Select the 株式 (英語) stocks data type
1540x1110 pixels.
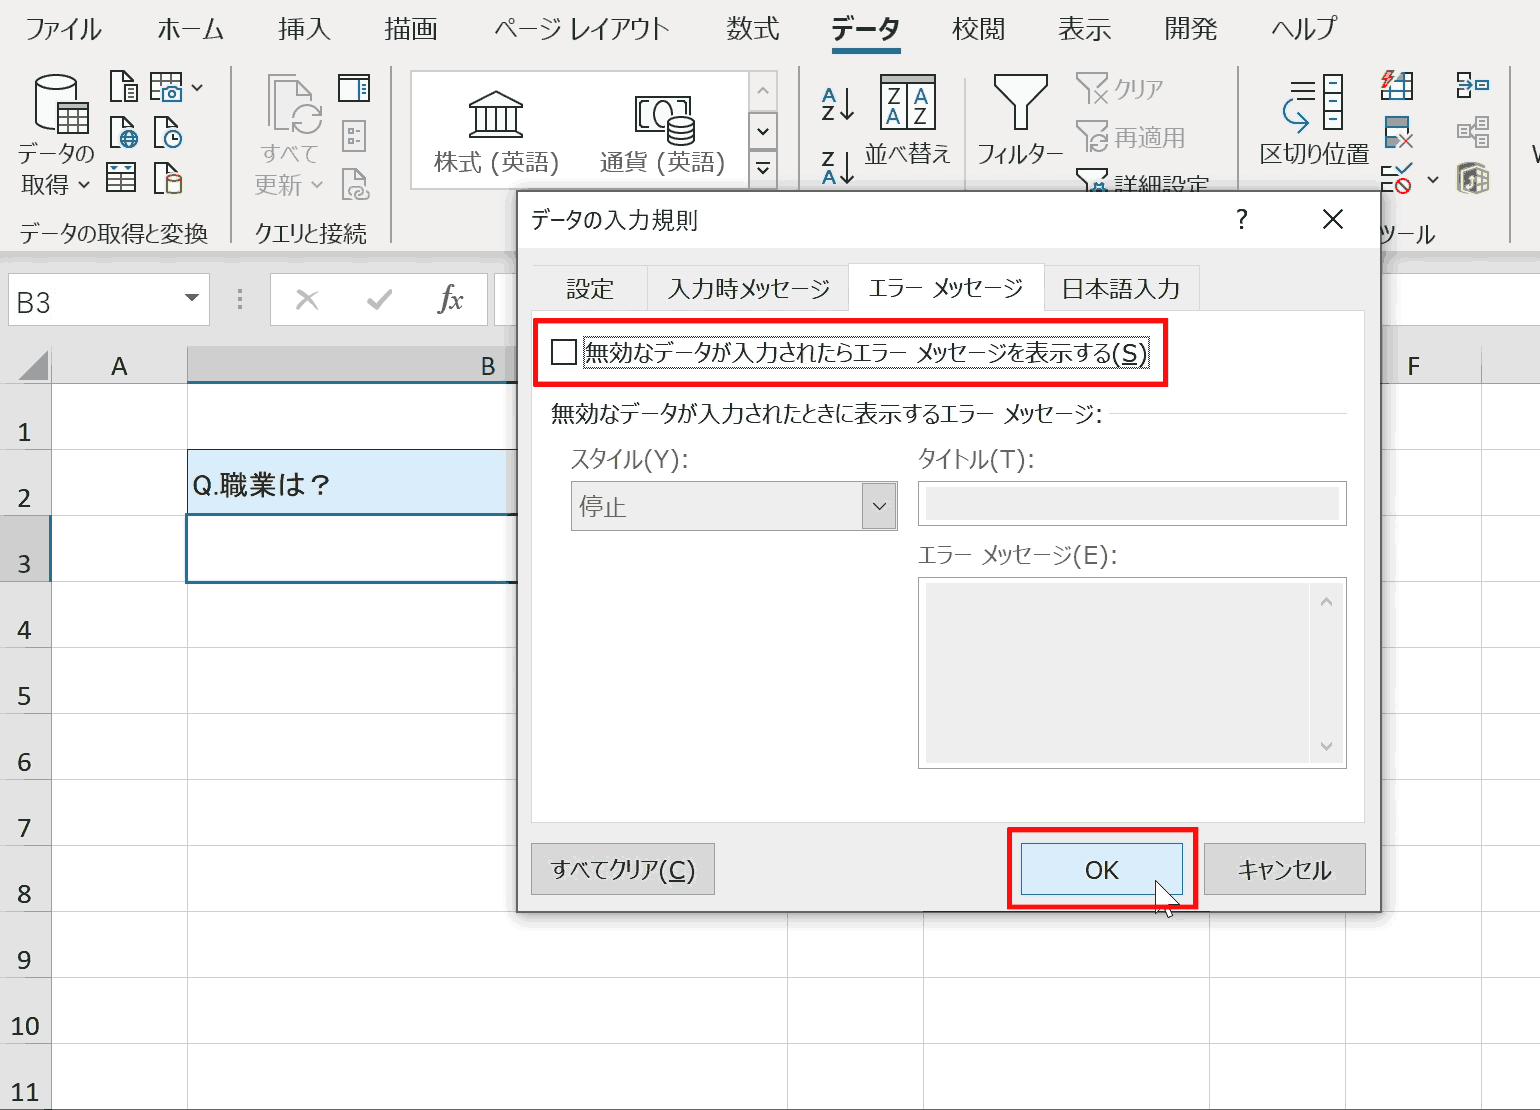[496, 131]
